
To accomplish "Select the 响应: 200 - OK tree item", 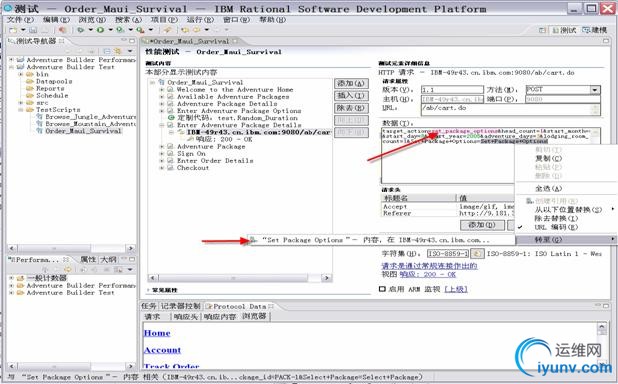I will click(224, 140).
